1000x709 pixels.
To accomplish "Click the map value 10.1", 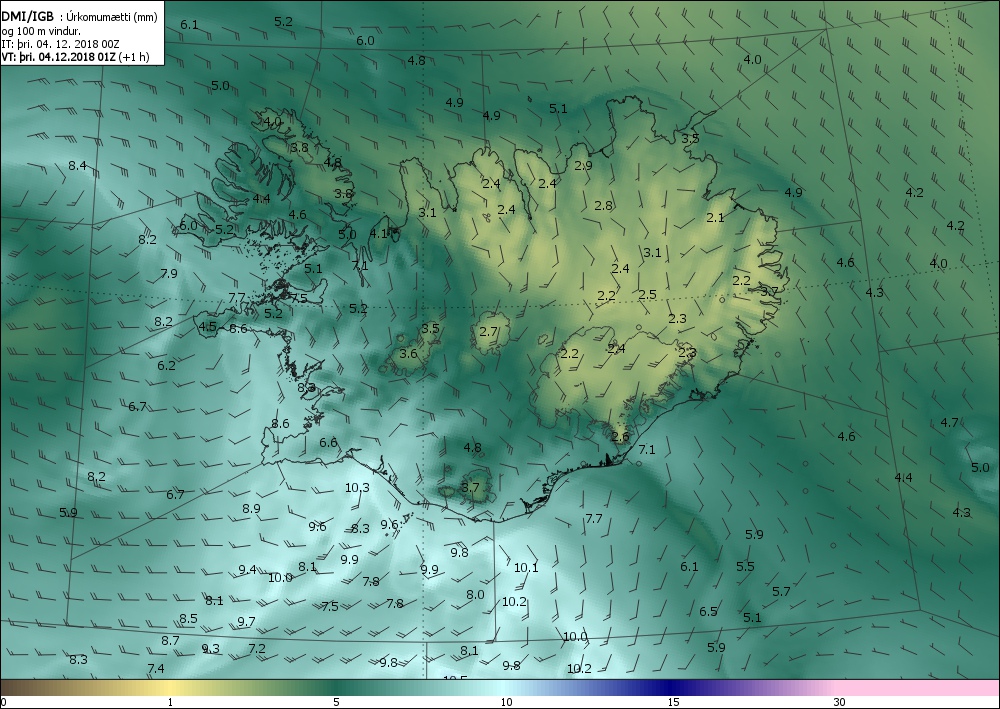I will point(526,567).
